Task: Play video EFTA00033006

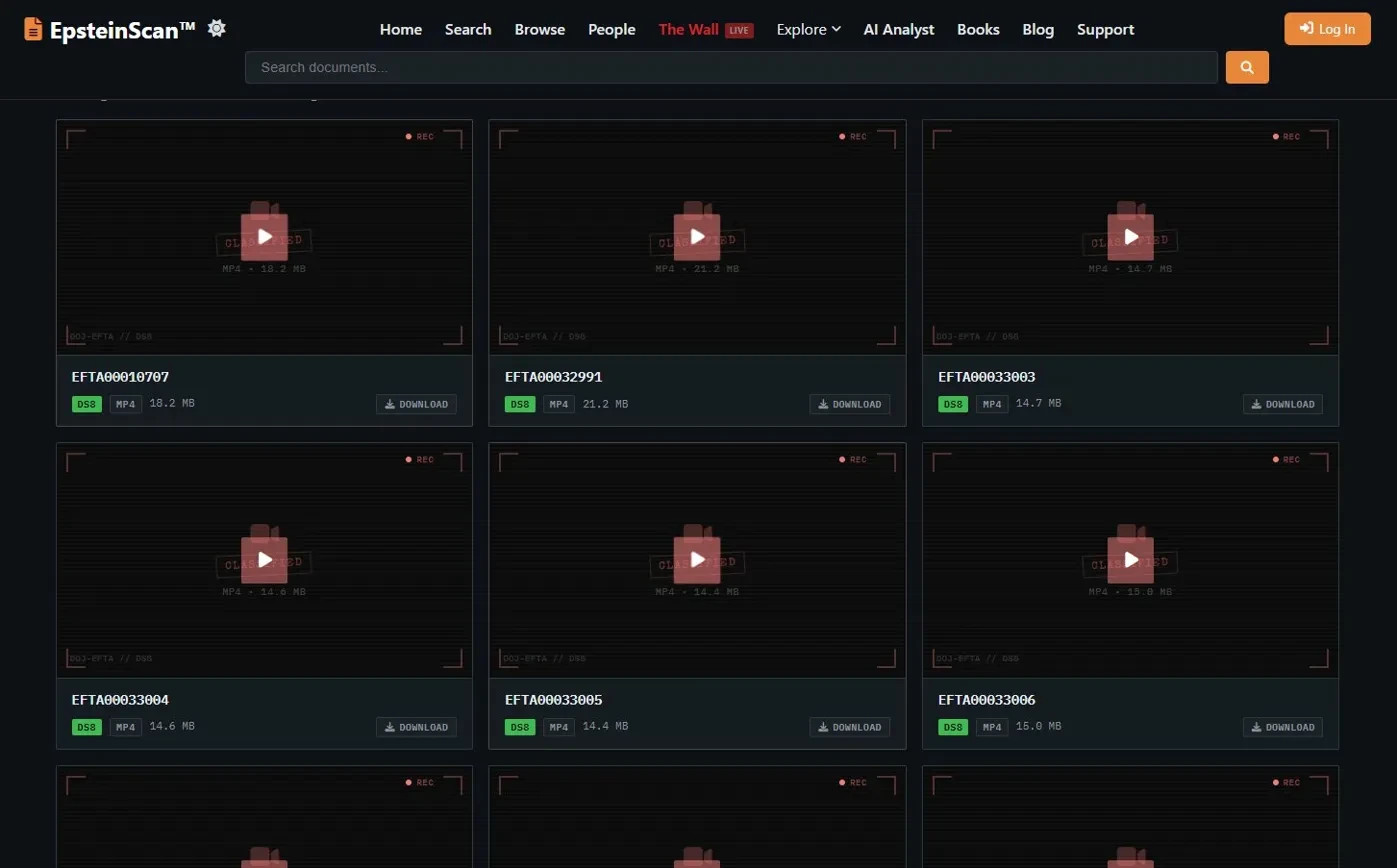Action: click(1130, 560)
